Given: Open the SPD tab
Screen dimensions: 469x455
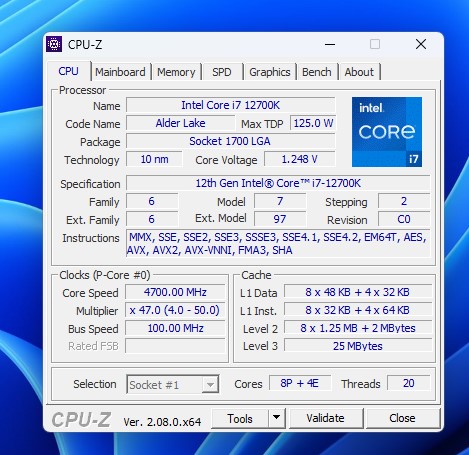Looking at the screenshot, I should coord(222,72).
